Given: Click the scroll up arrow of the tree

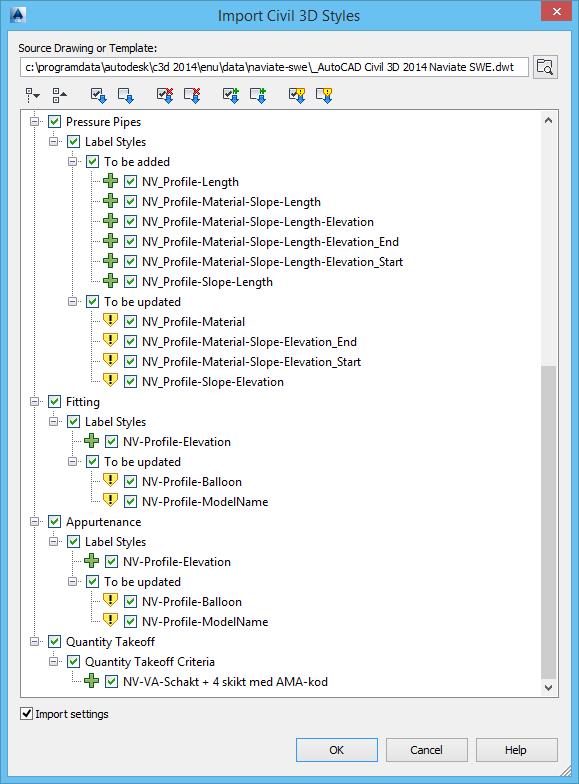Looking at the screenshot, I should tap(548, 120).
